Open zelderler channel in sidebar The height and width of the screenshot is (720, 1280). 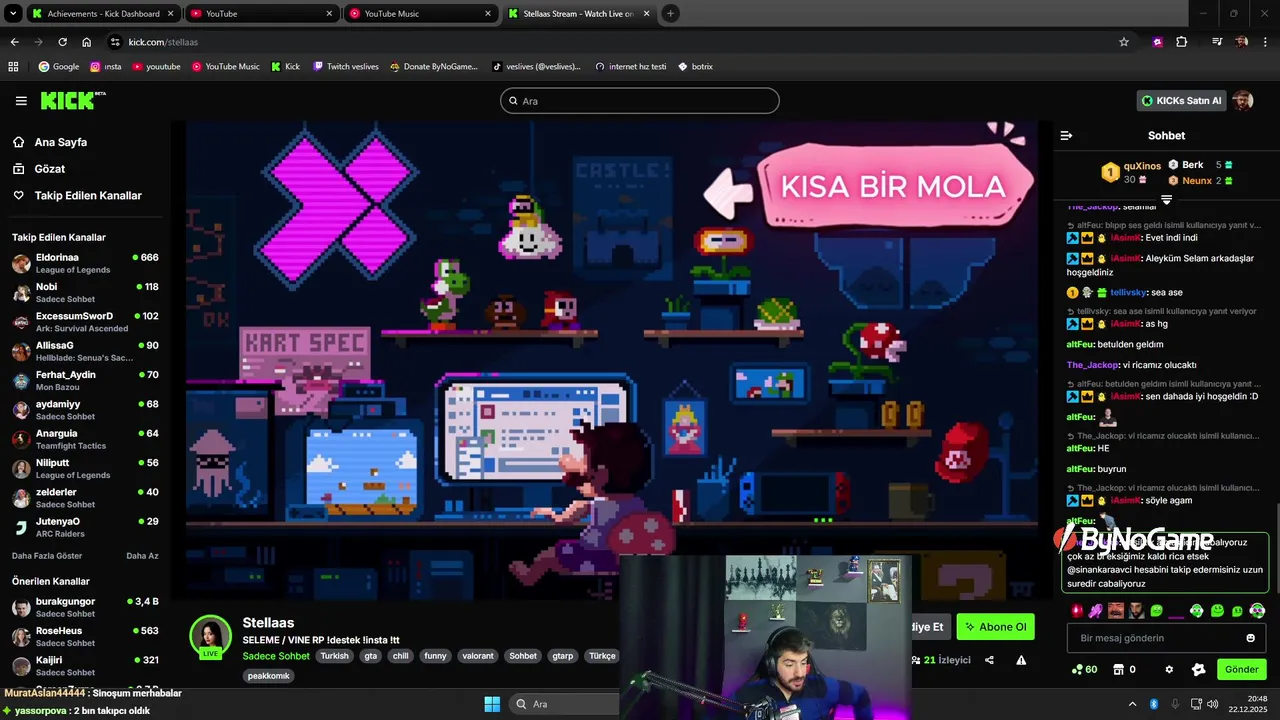pyautogui.click(x=85, y=498)
